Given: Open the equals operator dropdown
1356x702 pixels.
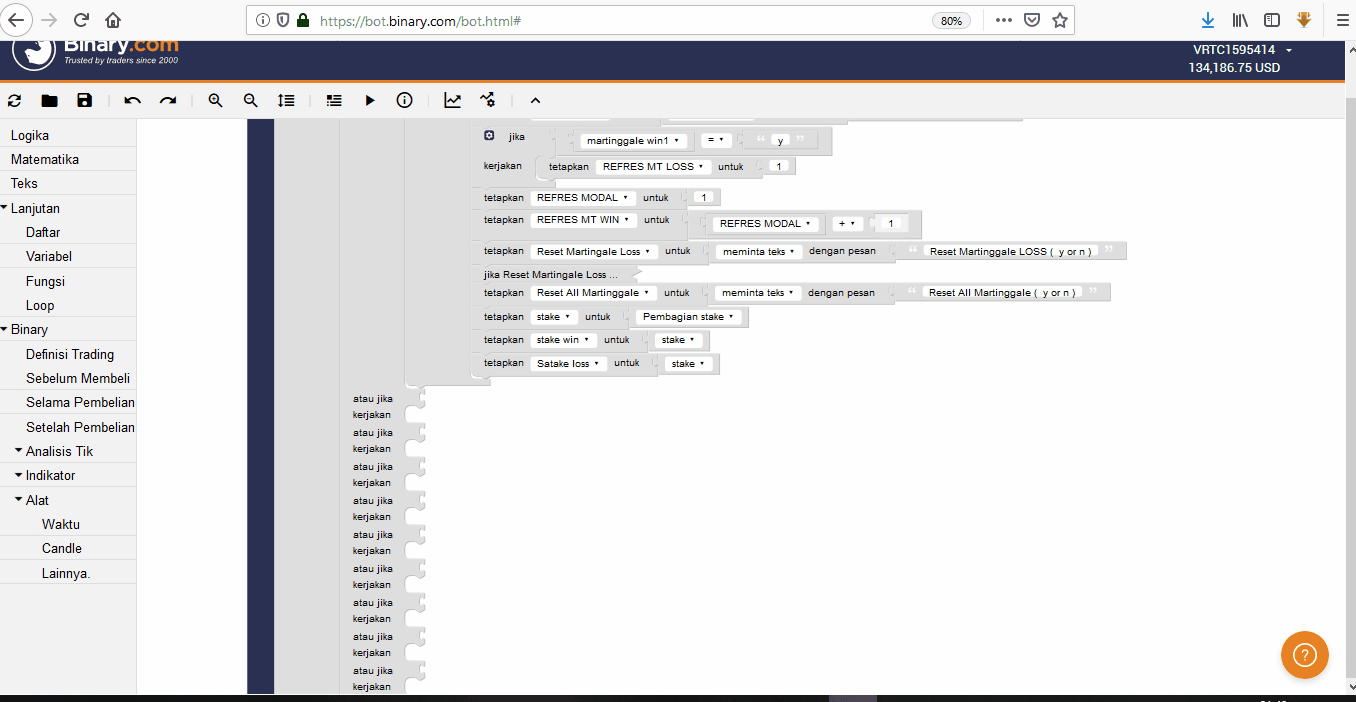Looking at the screenshot, I should click(x=716, y=140).
